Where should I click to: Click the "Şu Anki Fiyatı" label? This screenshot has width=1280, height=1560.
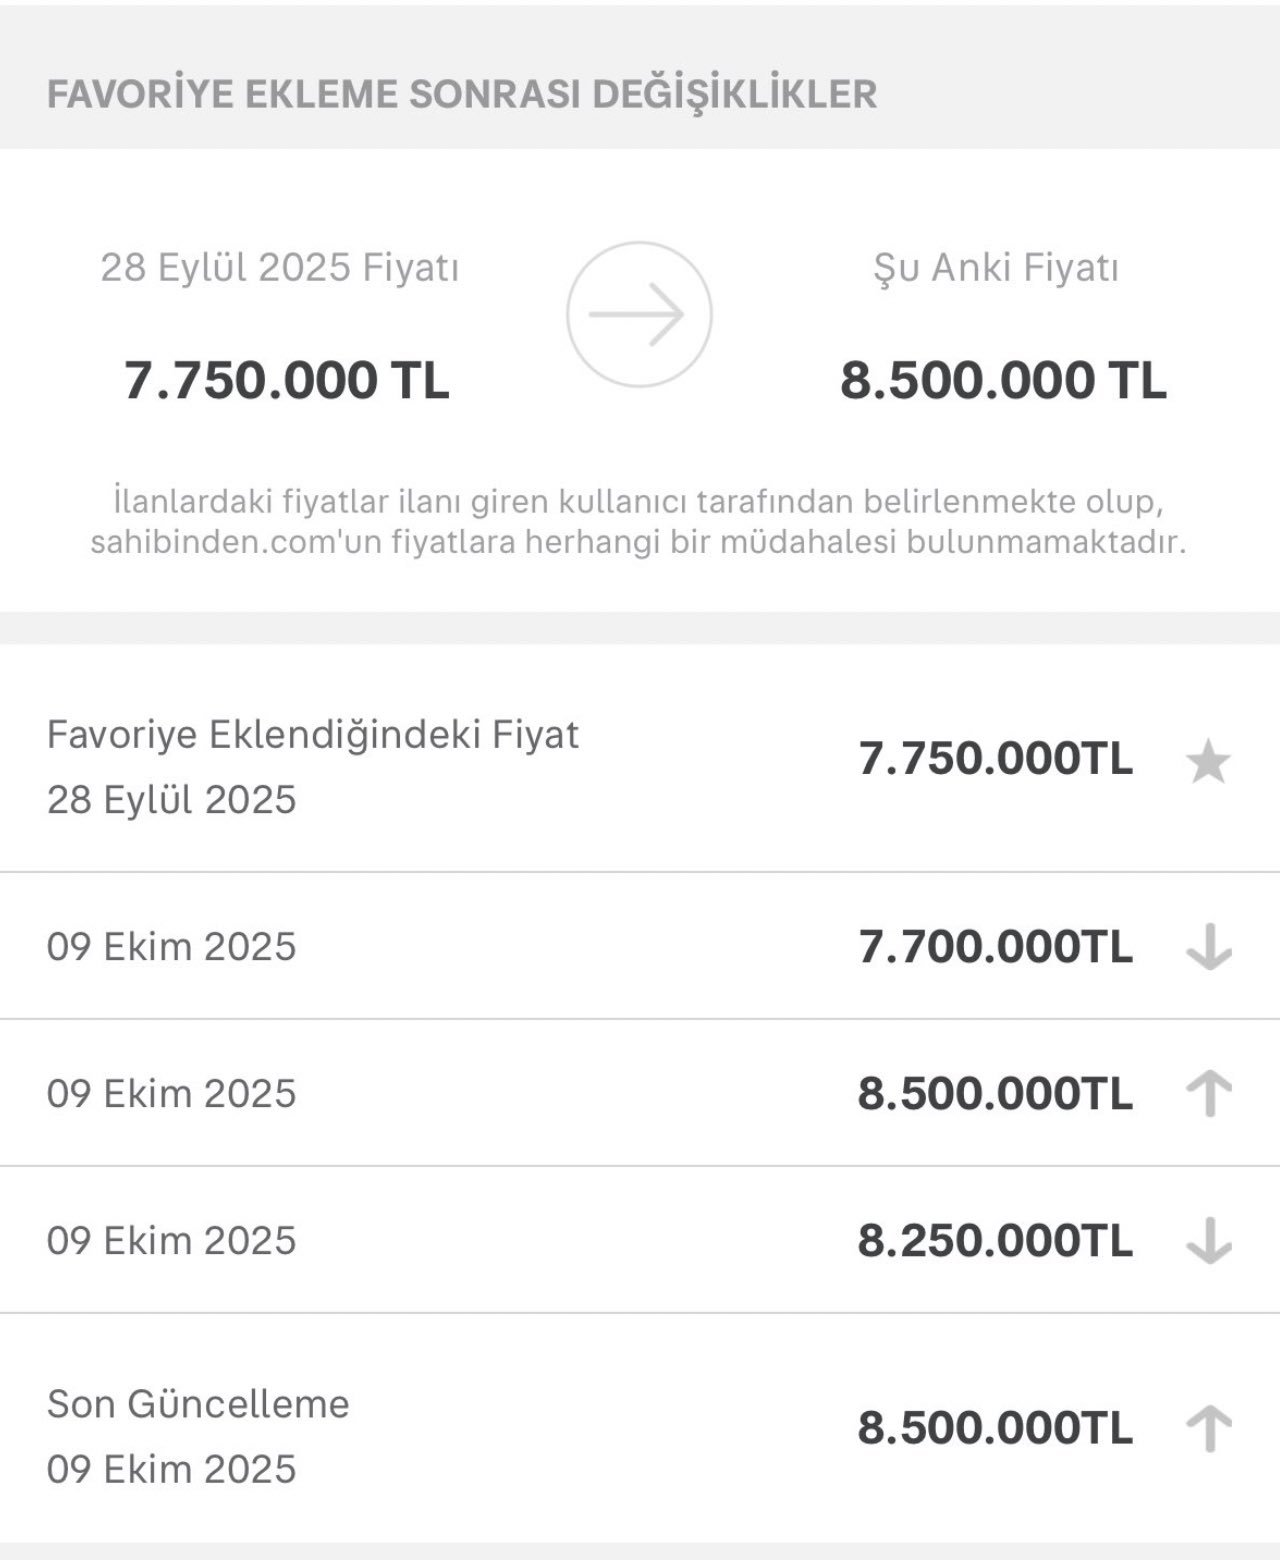pyautogui.click(x=996, y=268)
